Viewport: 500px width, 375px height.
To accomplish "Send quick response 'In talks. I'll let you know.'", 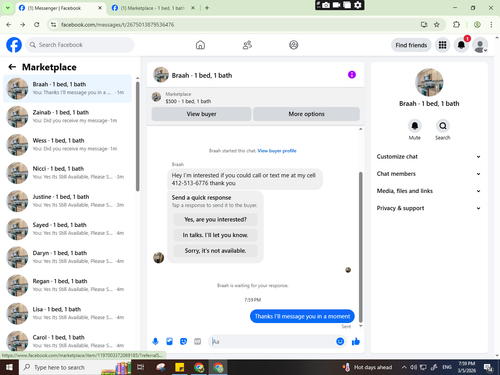I will (215, 235).
